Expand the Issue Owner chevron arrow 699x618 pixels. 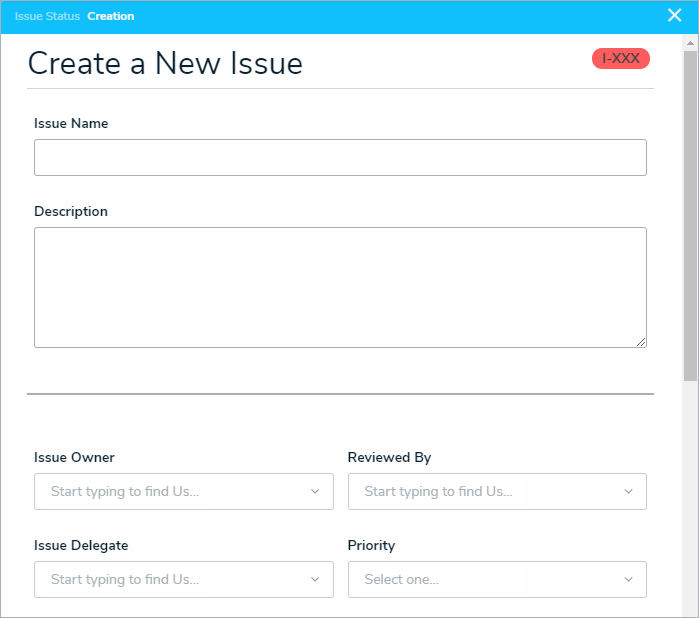pos(315,492)
